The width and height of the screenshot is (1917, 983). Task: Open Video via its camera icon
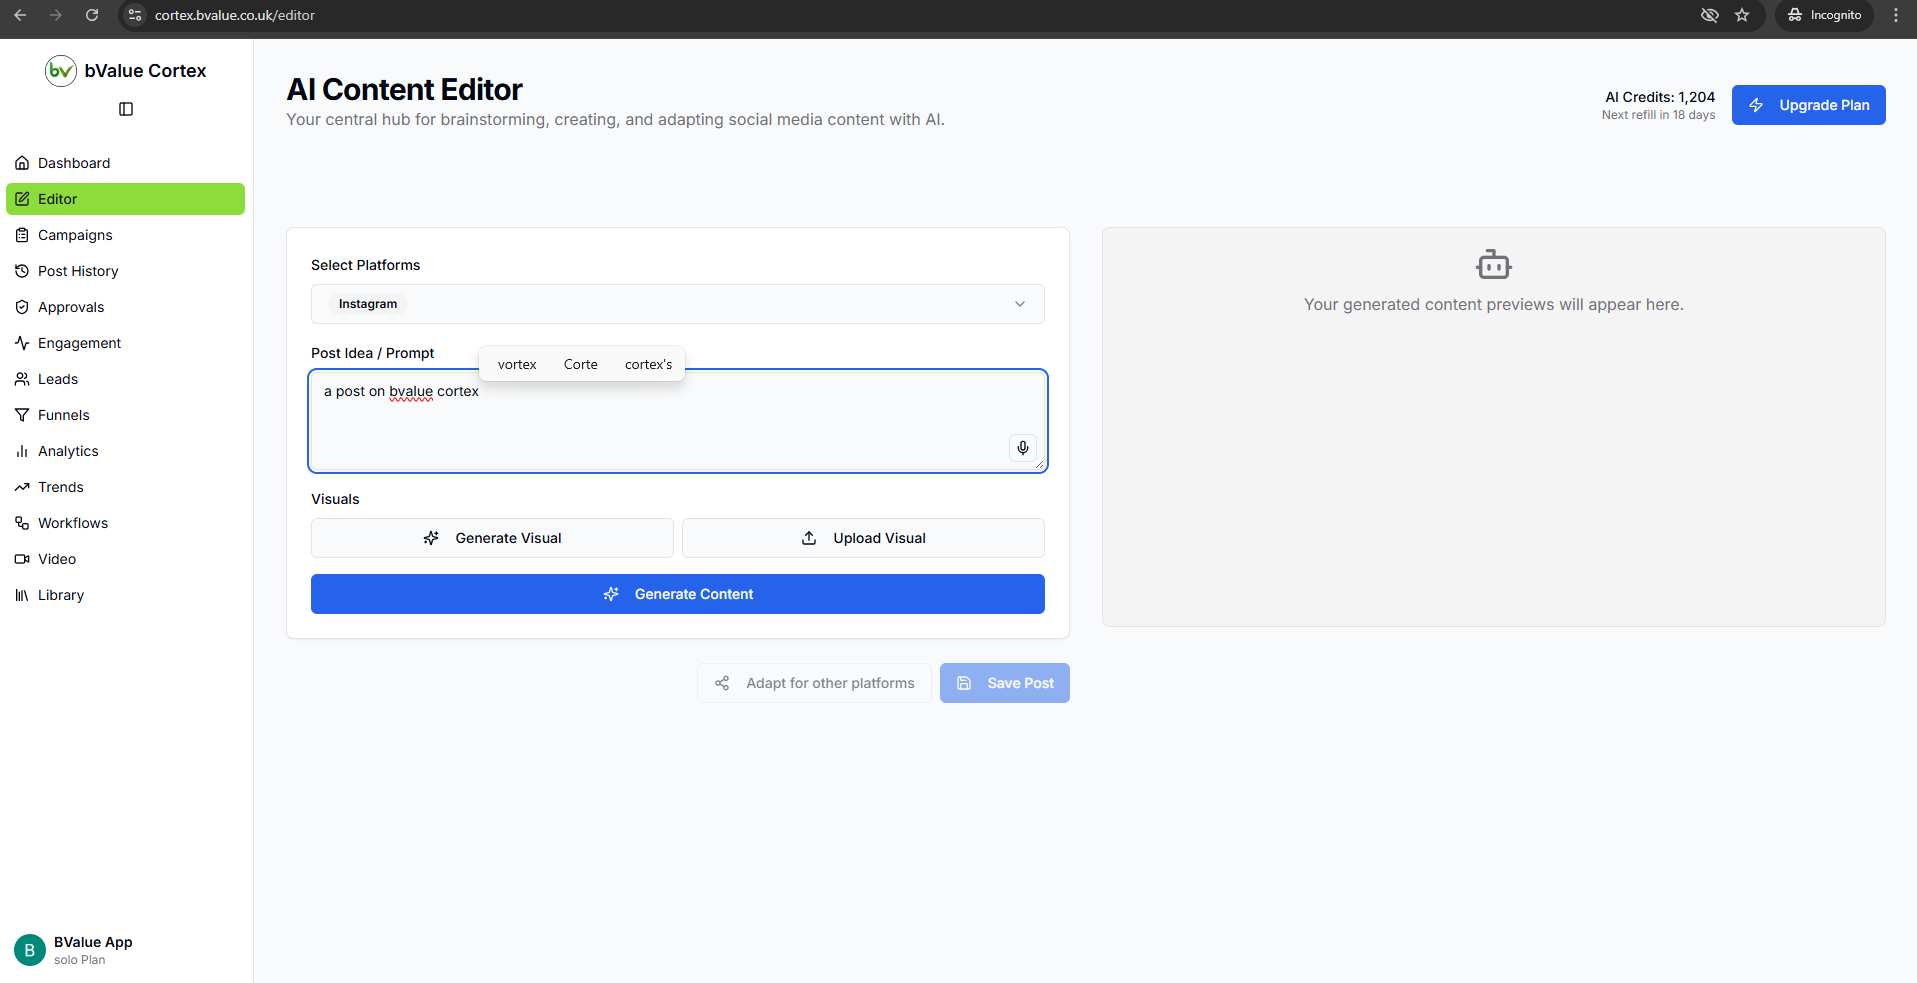tap(22, 559)
